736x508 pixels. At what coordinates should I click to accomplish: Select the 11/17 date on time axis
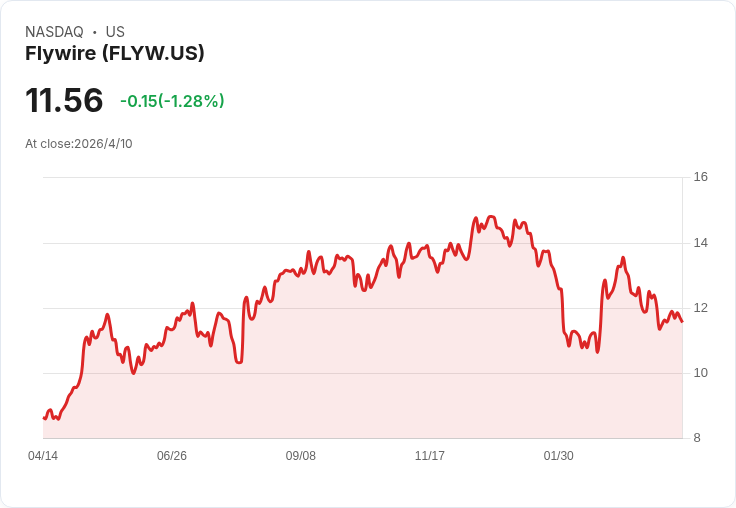[430, 456]
